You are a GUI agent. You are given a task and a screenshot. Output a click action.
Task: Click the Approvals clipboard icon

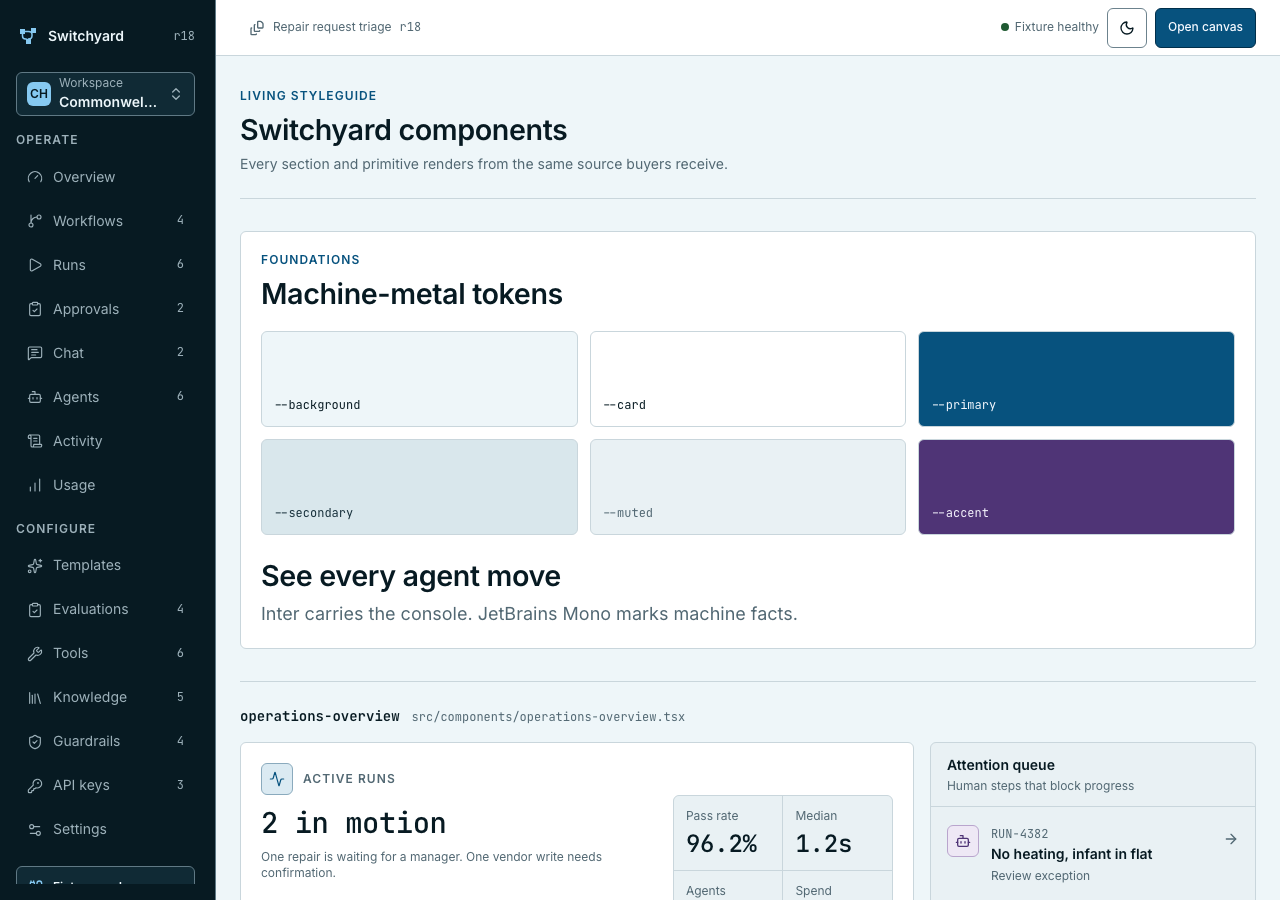point(35,309)
